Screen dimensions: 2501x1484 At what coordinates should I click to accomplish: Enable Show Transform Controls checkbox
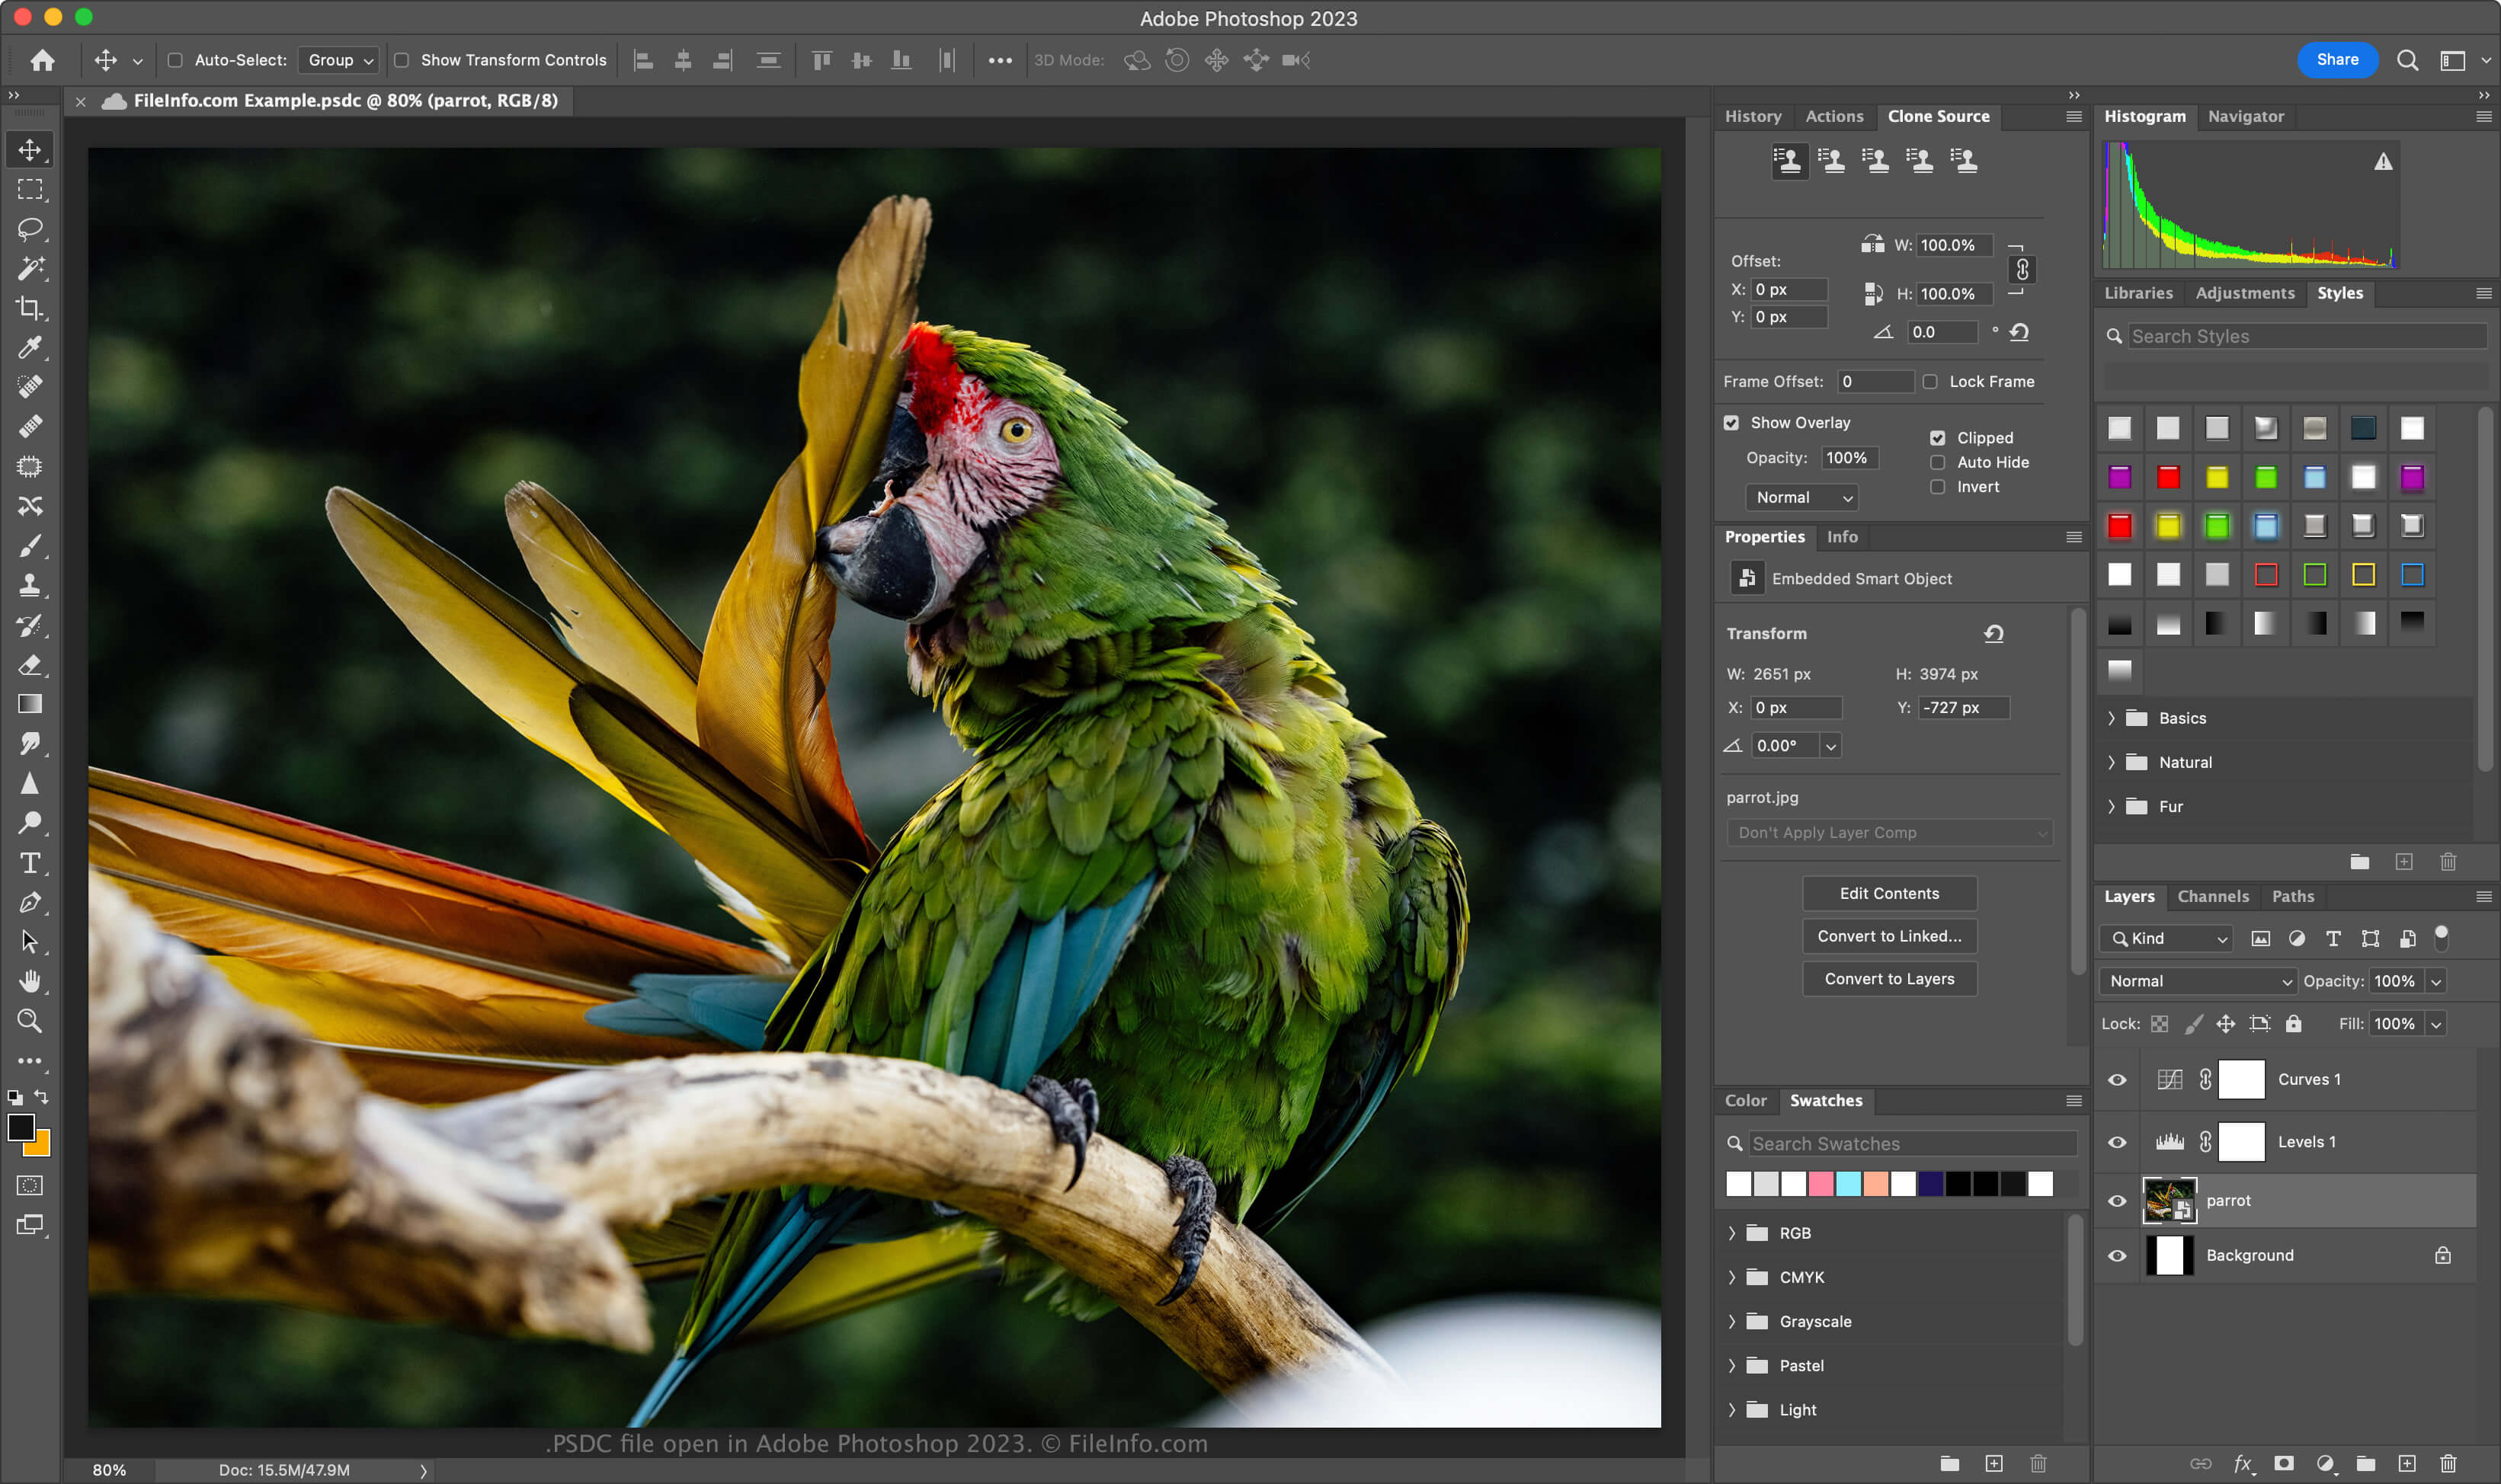[402, 60]
